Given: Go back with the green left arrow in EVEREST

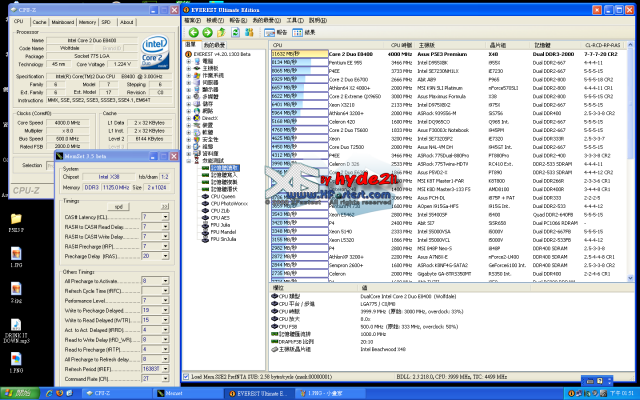Looking at the screenshot, I should click(x=193, y=32).
